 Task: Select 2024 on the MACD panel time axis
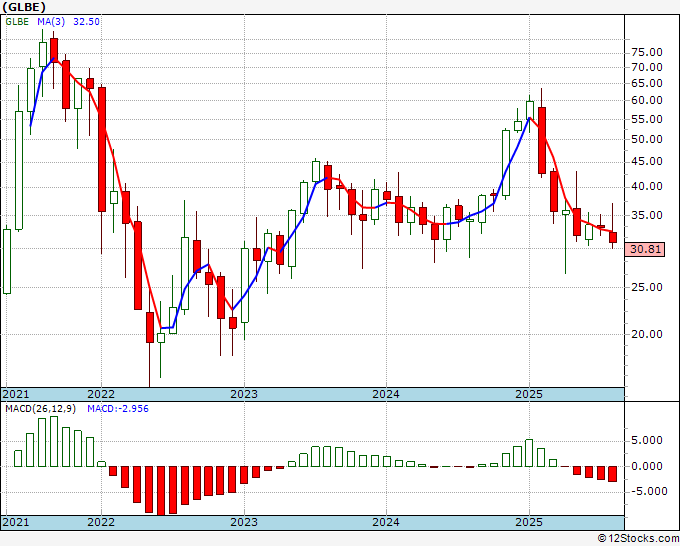pos(386,522)
